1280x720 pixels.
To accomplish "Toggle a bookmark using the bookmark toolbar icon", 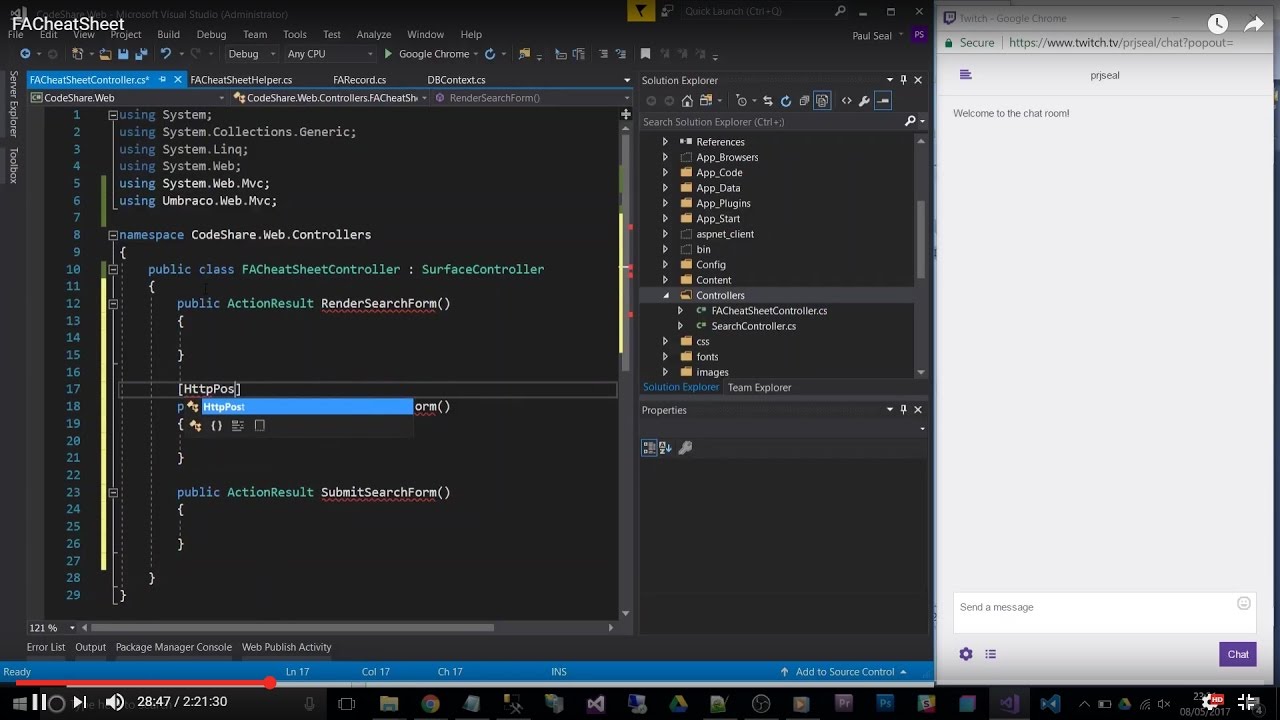I will pyautogui.click(x=646, y=54).
